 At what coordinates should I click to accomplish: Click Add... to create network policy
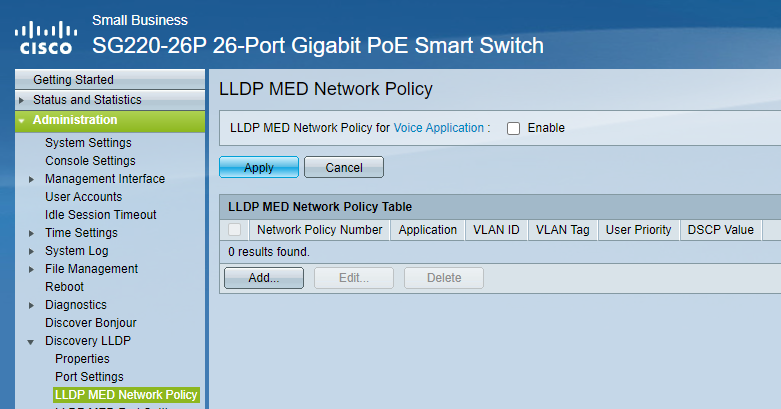264,277
